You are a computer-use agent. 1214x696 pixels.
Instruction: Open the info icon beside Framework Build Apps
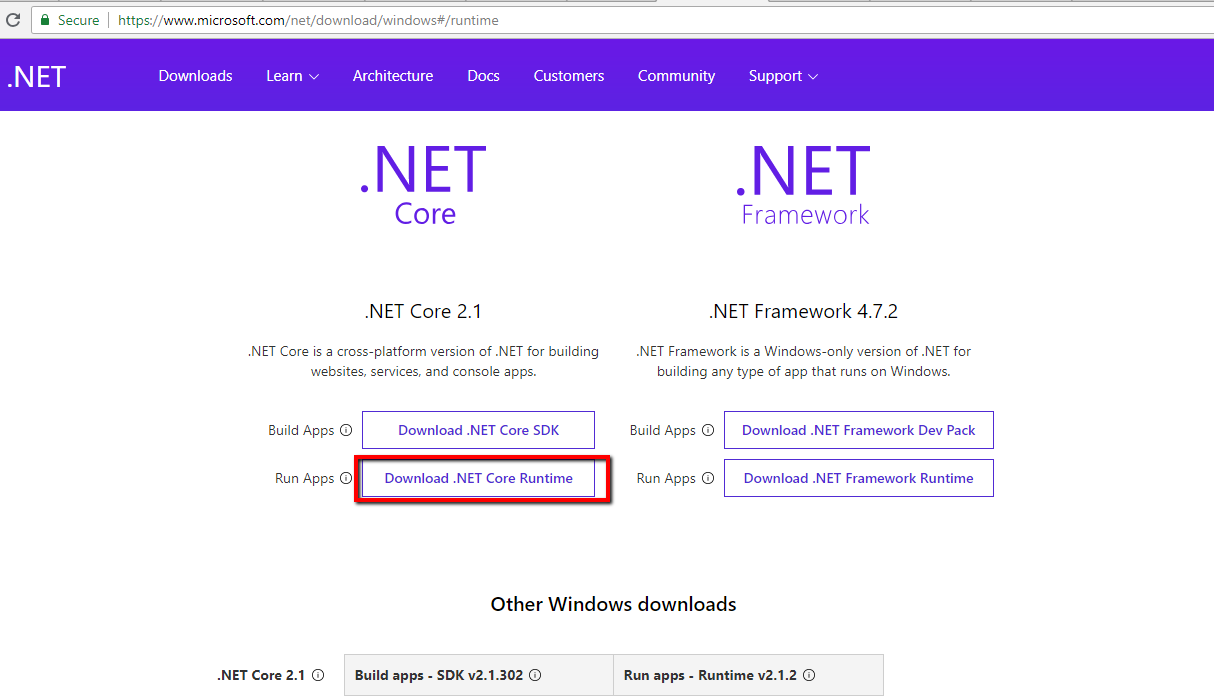[x=708, y=429]
